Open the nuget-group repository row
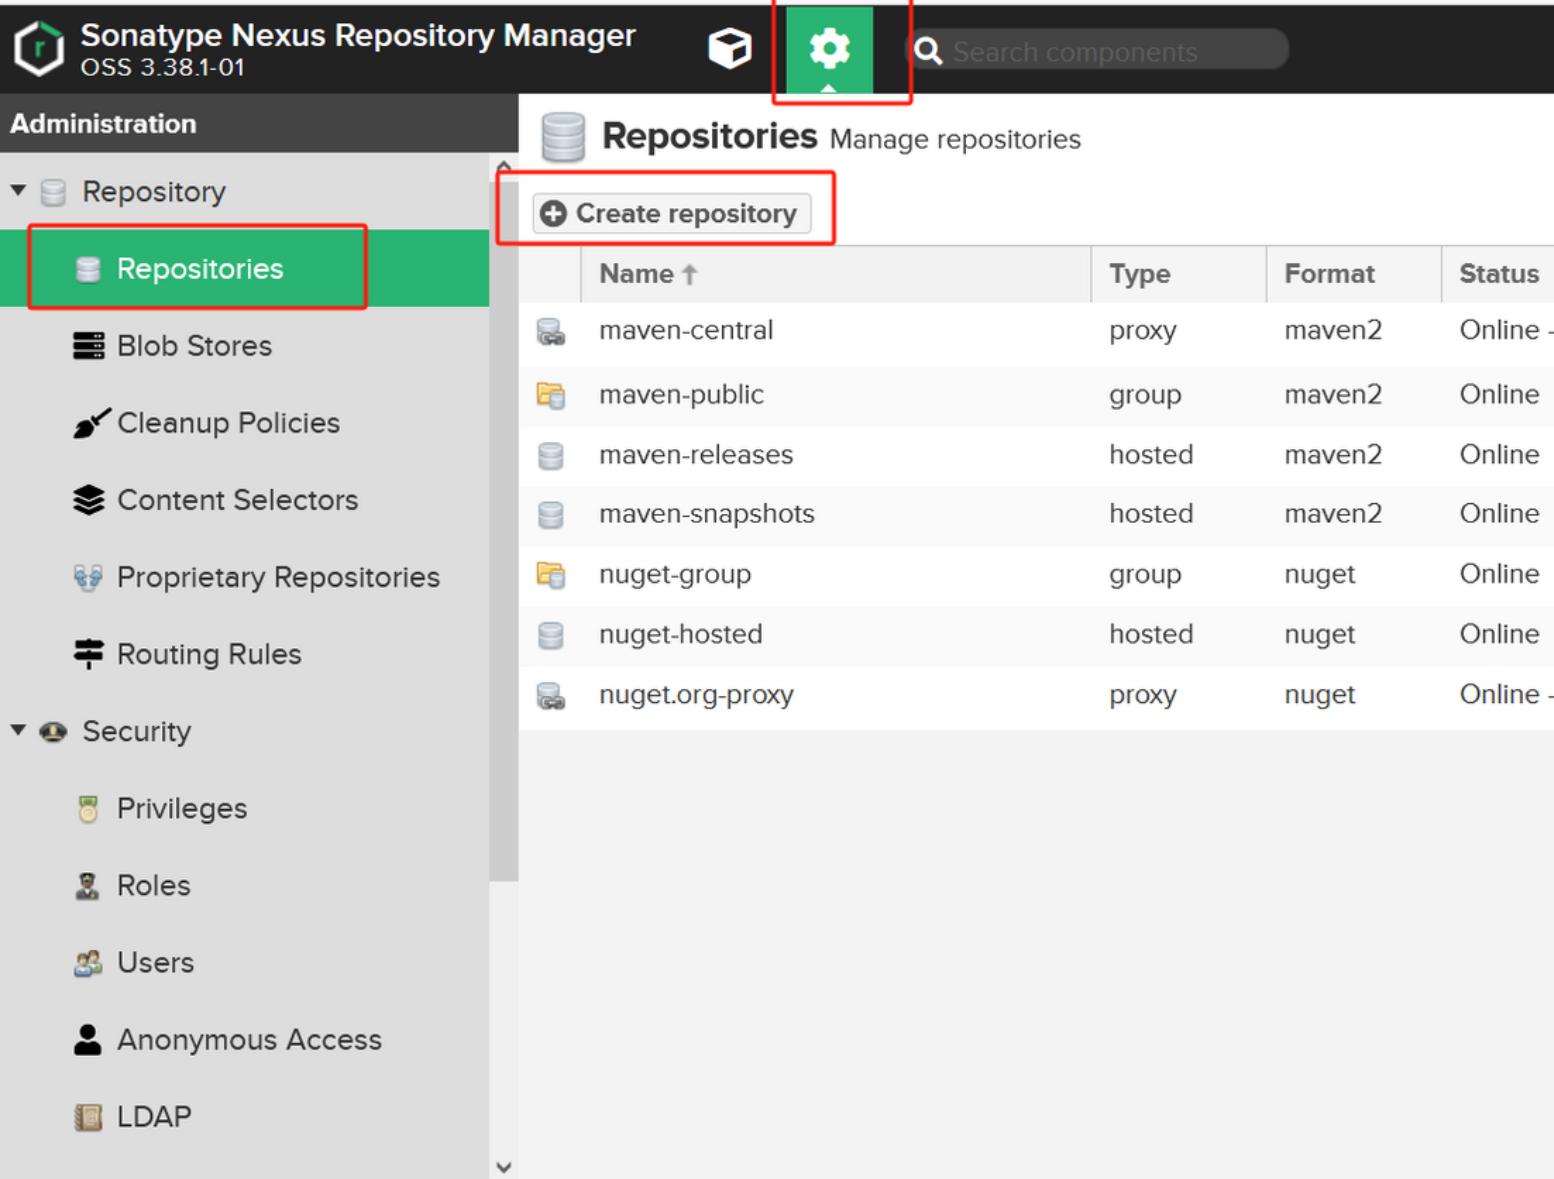Image resolution: width=1554 pixels, height=1179 pixels. point(1036,575)
